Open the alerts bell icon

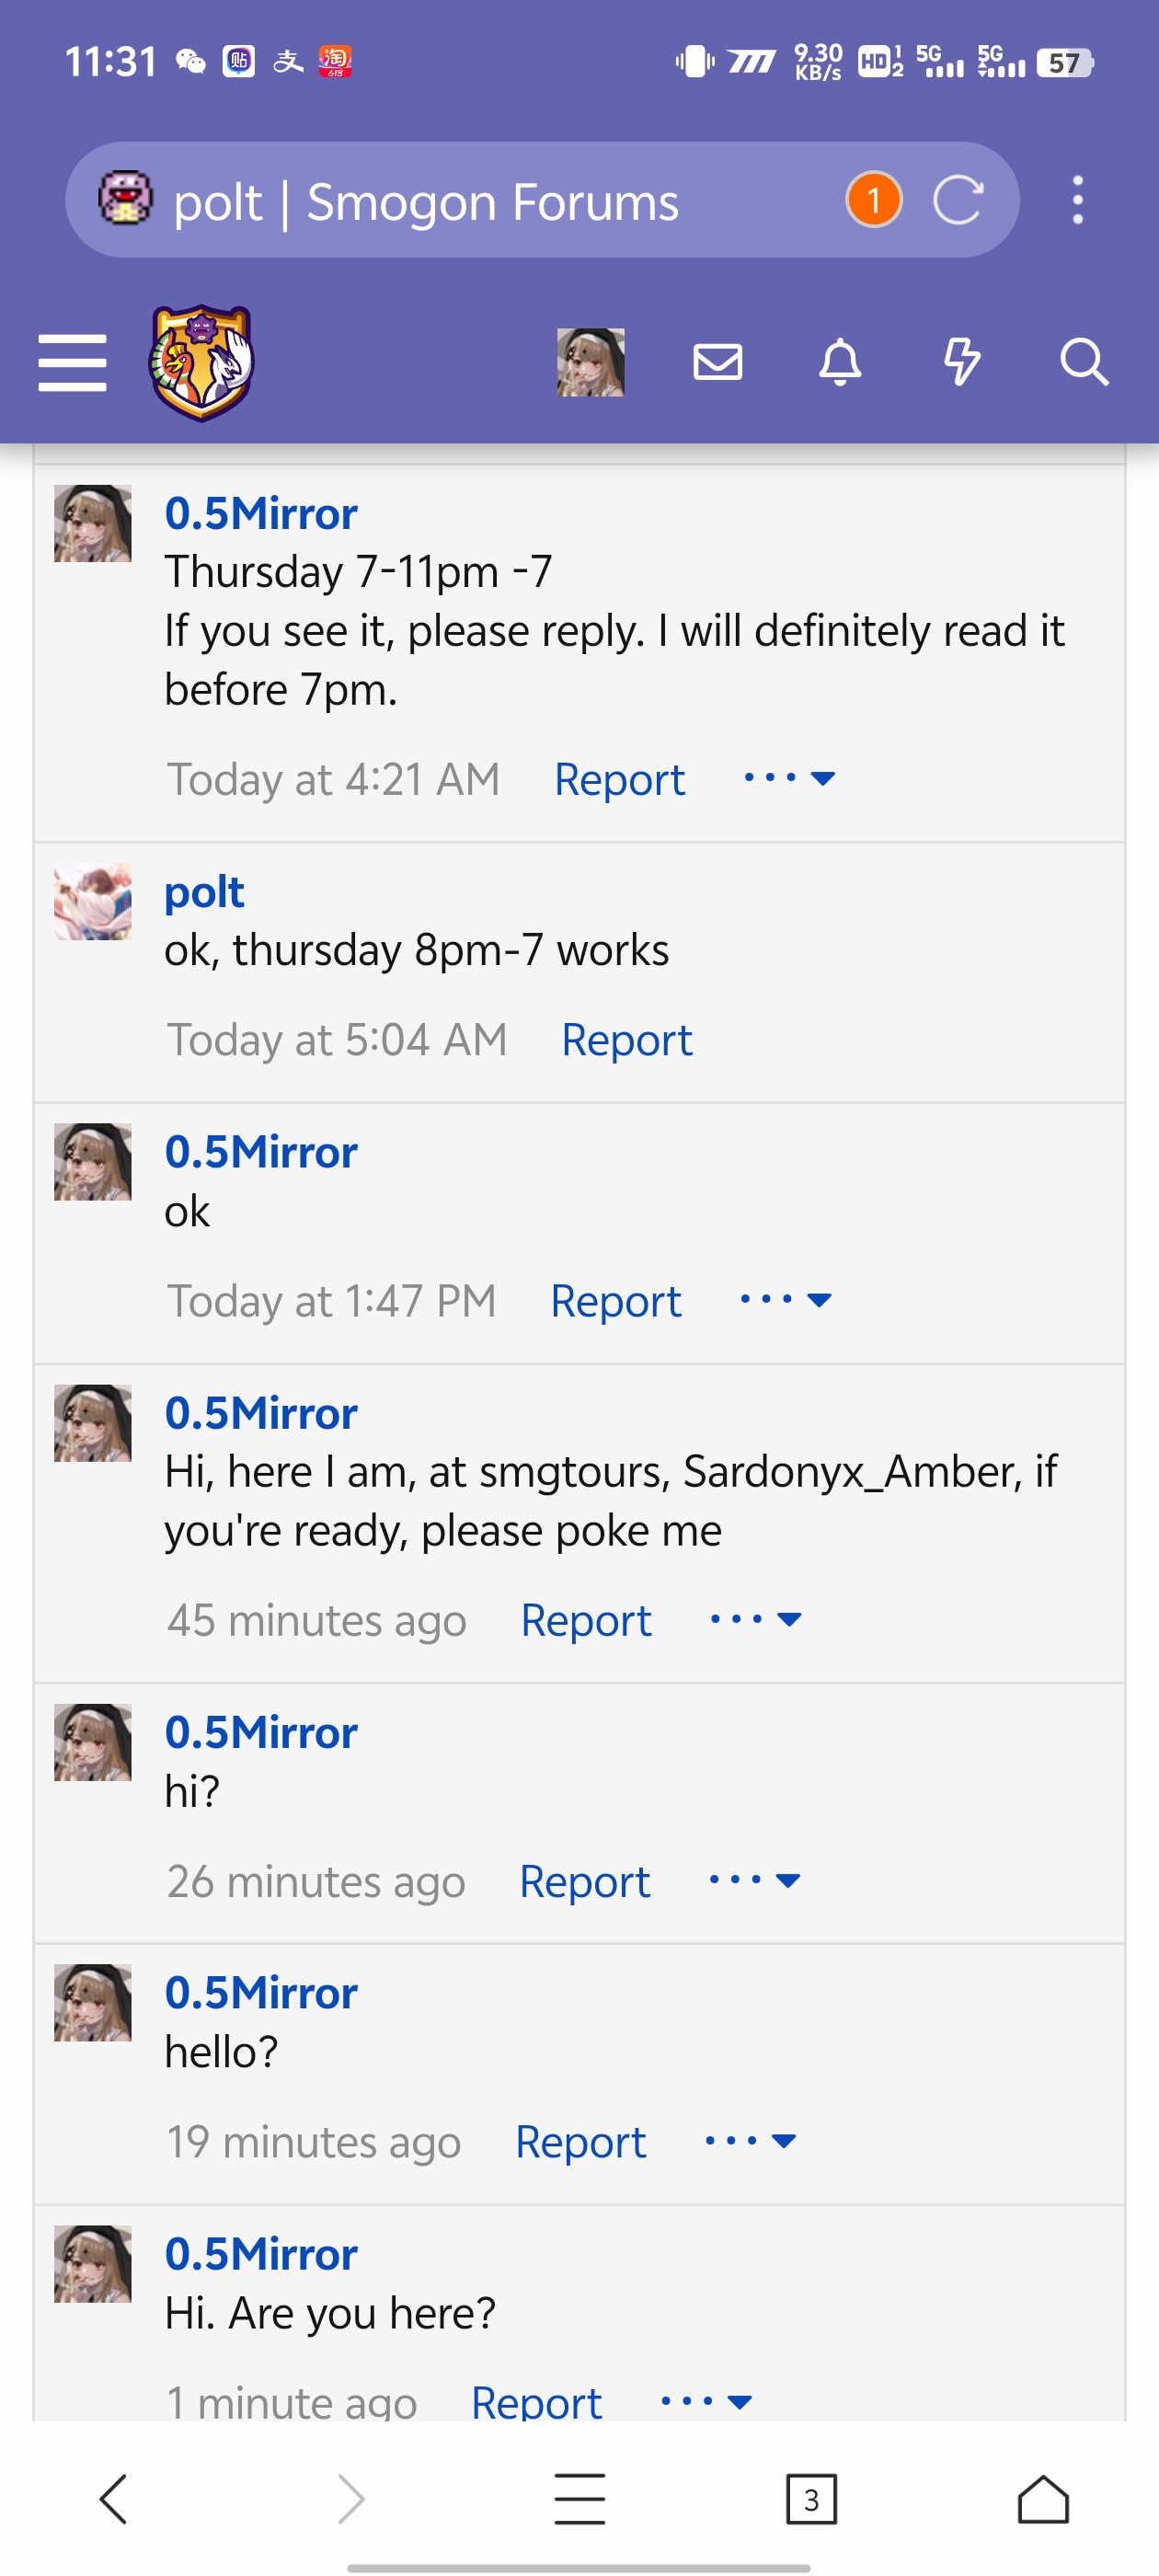click(840, 362)
